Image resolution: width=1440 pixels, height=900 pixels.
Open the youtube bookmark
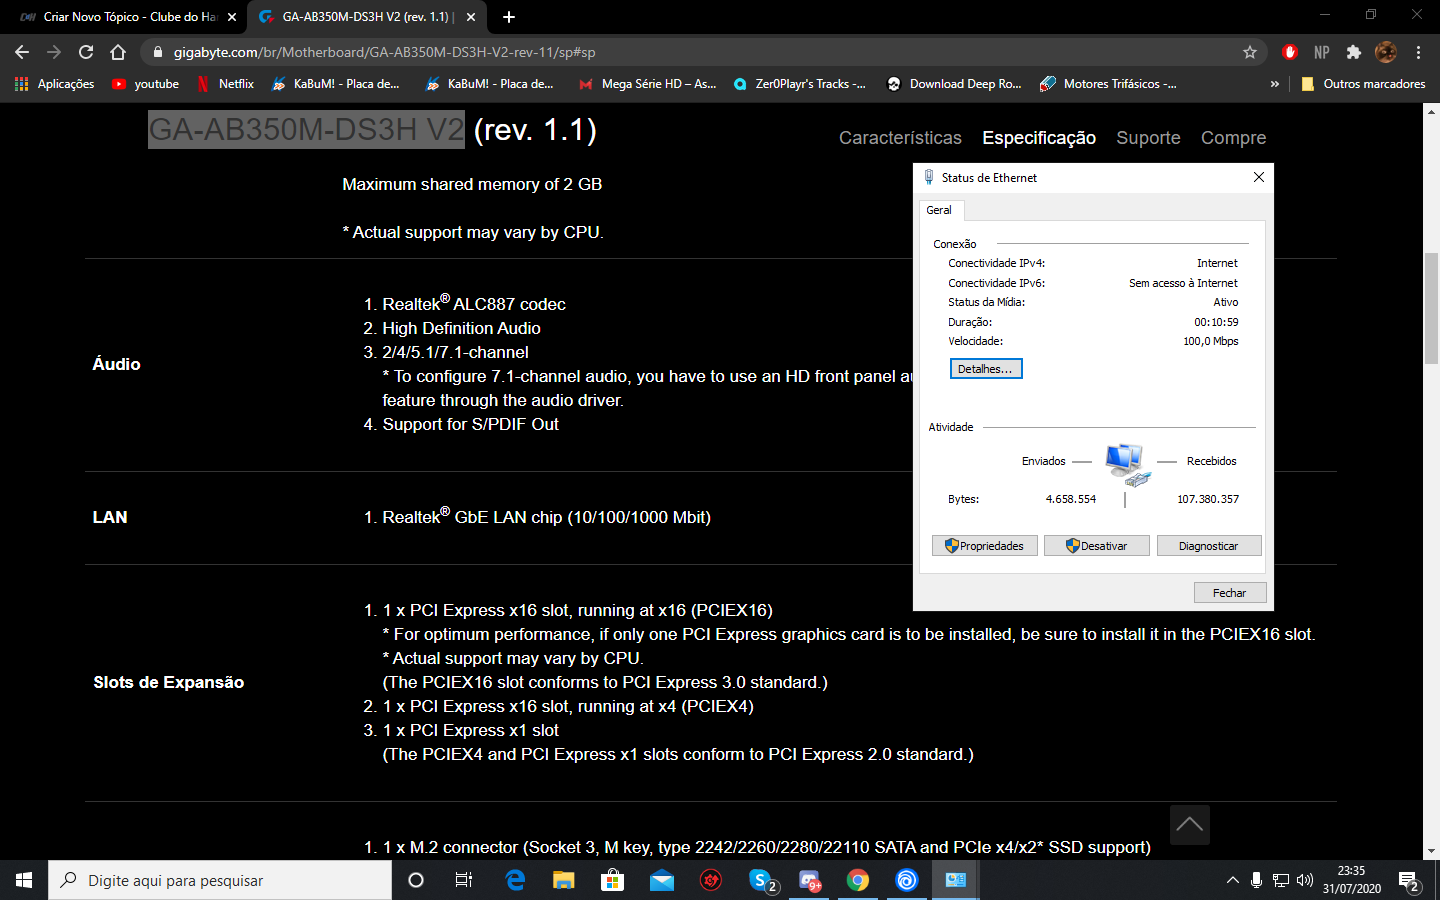coord(146,84)
